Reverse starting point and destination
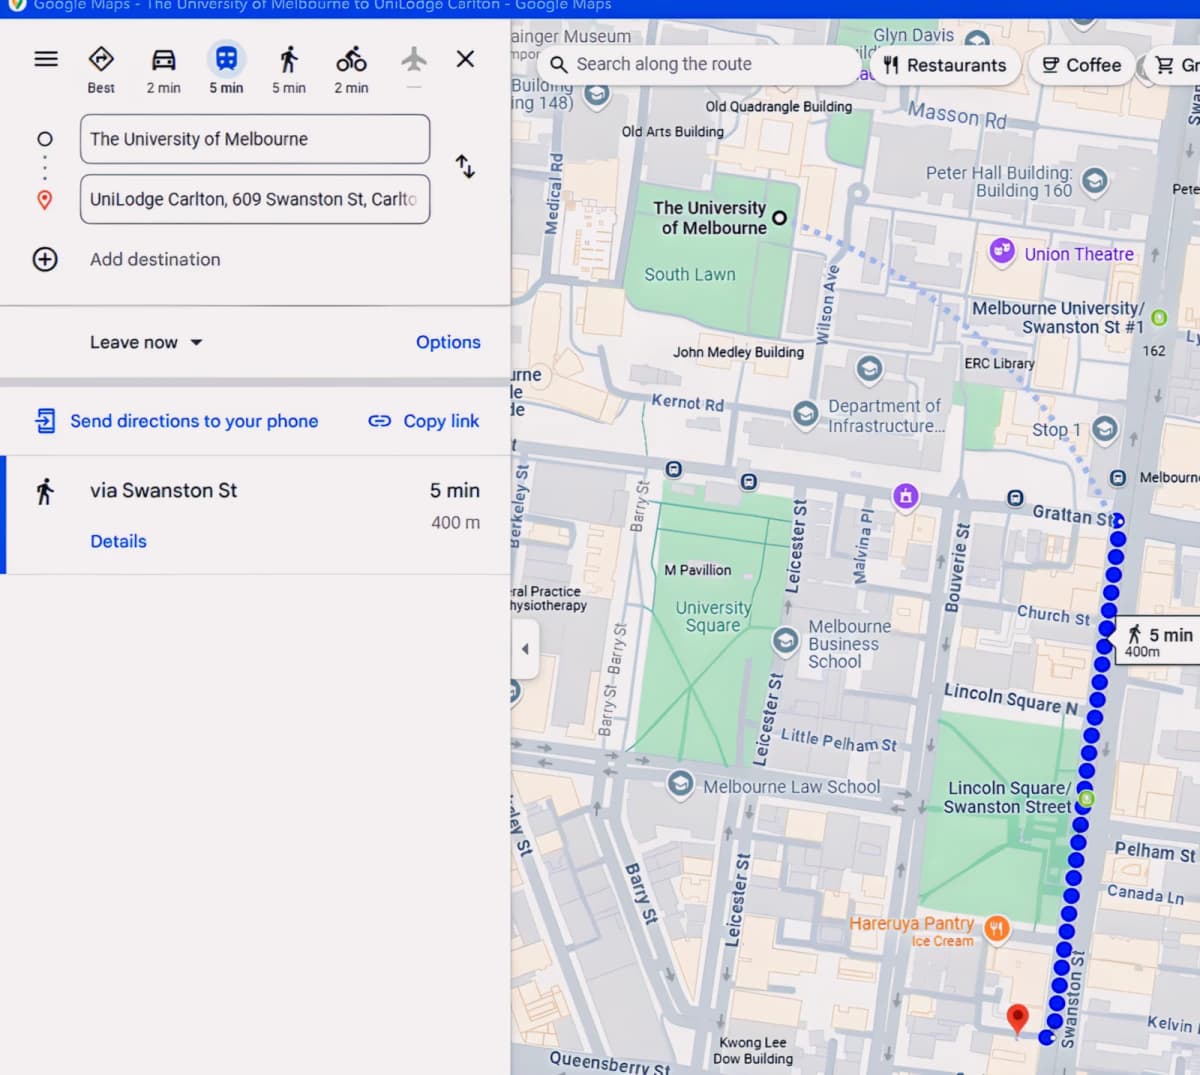 (x=465, y=166)
